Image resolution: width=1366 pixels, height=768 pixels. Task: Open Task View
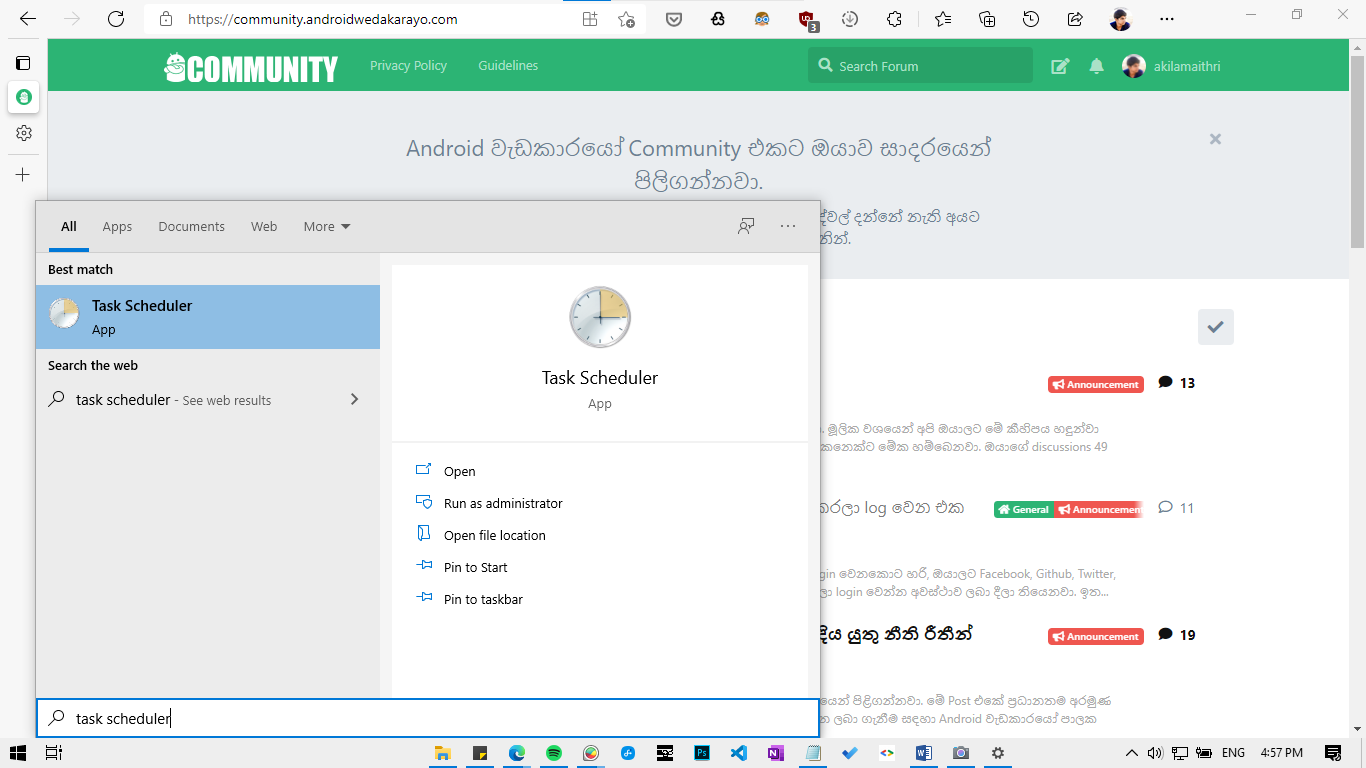point(54,753)
